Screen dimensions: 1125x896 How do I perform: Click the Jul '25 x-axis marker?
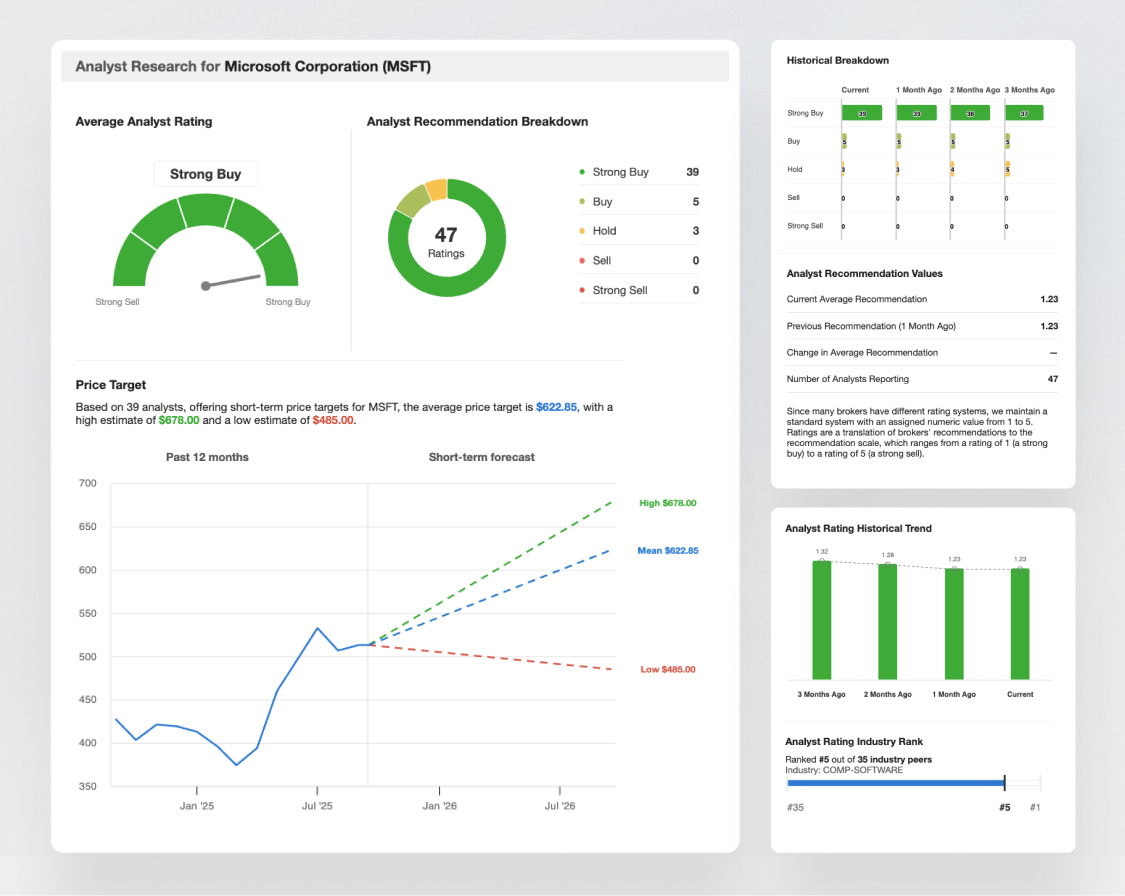[x=317, y=805]
